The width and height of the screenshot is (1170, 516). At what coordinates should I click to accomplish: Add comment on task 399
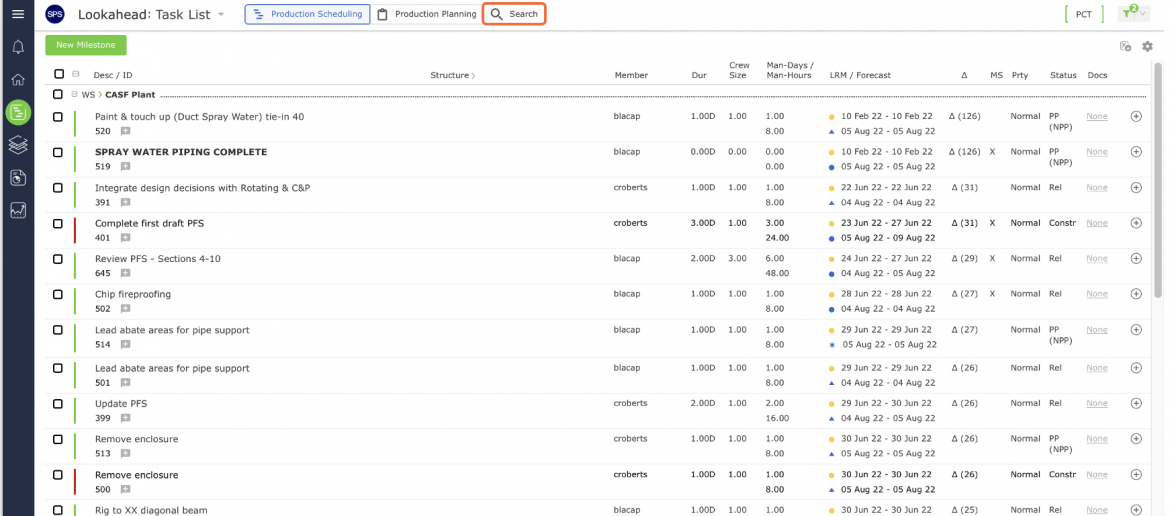[x=125, y=418]
